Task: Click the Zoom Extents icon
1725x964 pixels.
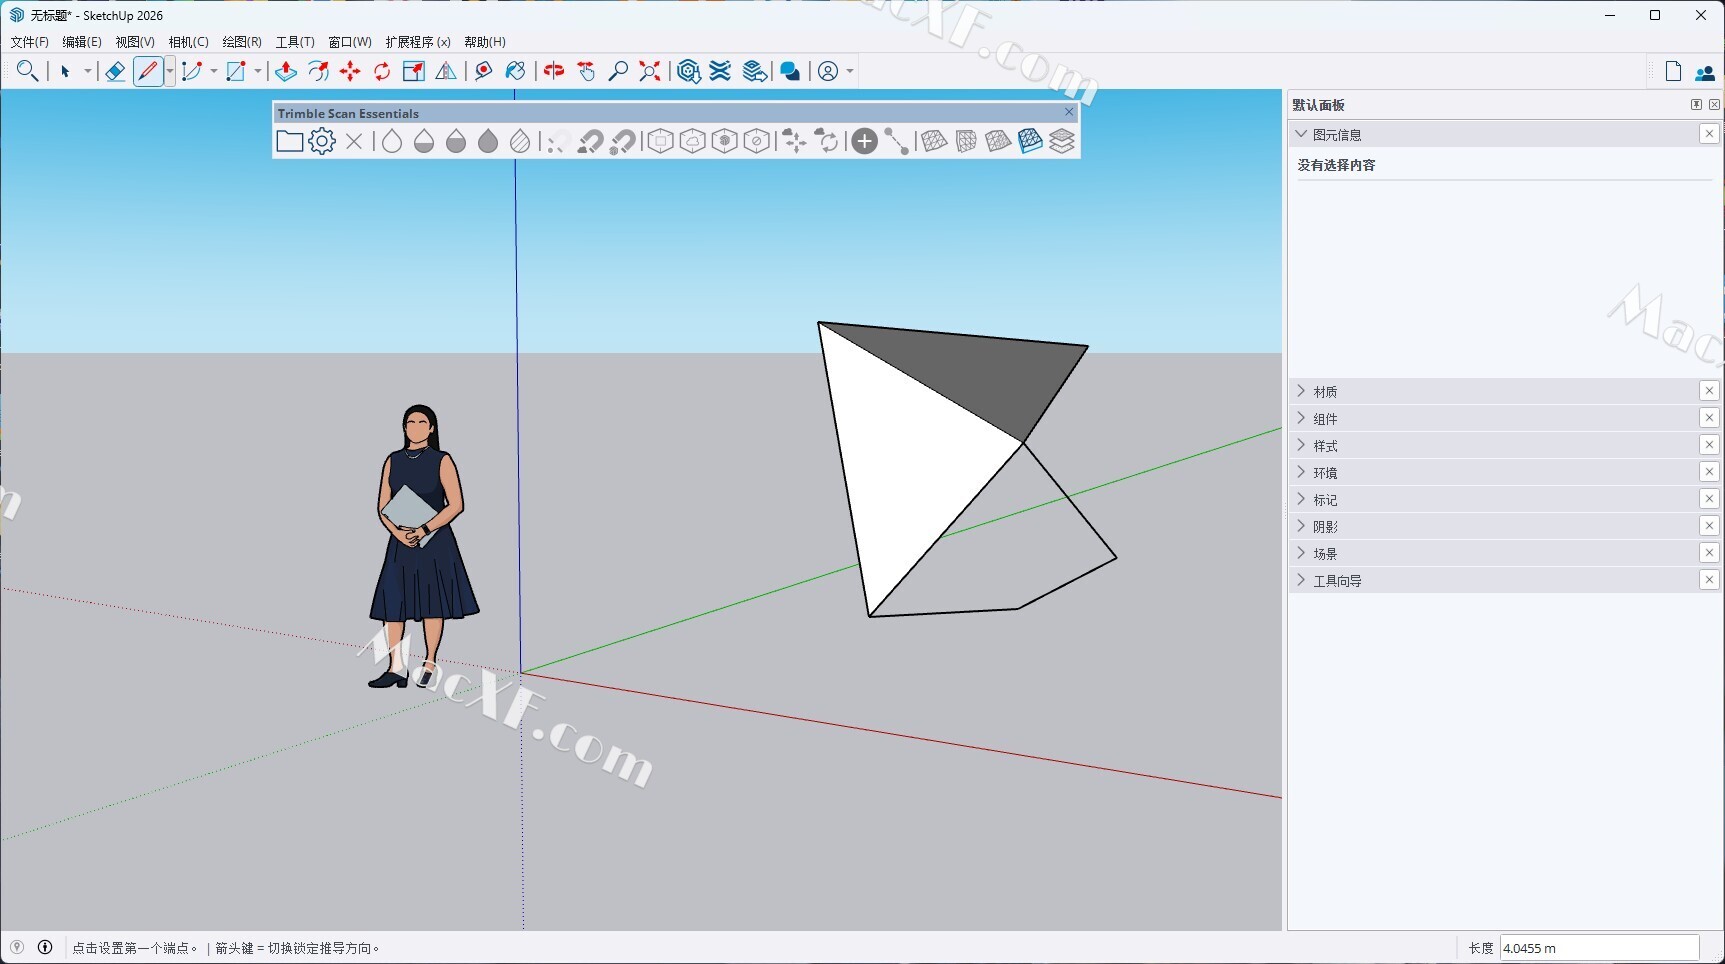Action: (650, 71)
